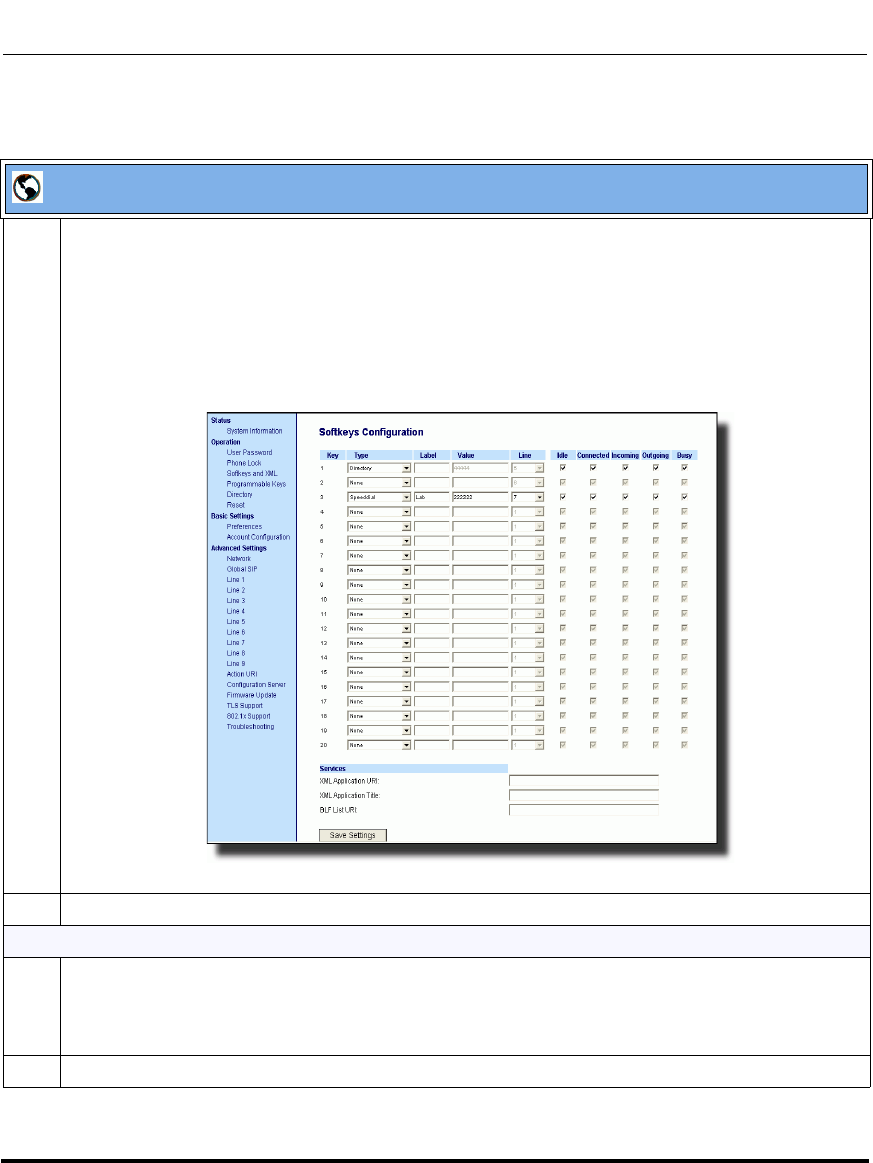Screen dimensions: 873x1163
Task: Click the Services section header
Action: tap(413, 768)
